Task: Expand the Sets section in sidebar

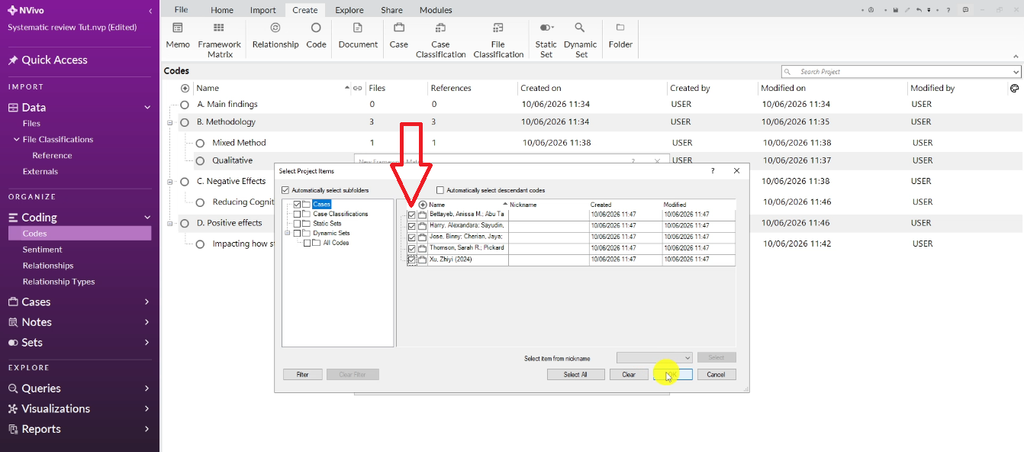Action: 146,342
